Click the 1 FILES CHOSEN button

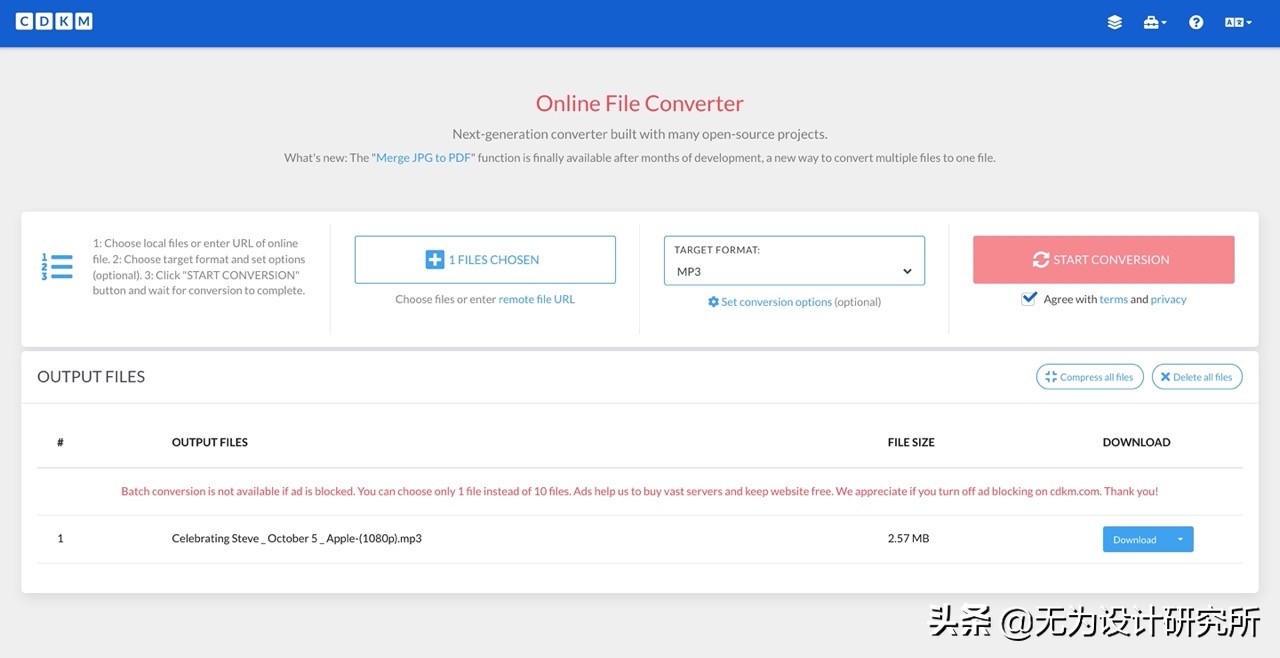tap(485, 260)
